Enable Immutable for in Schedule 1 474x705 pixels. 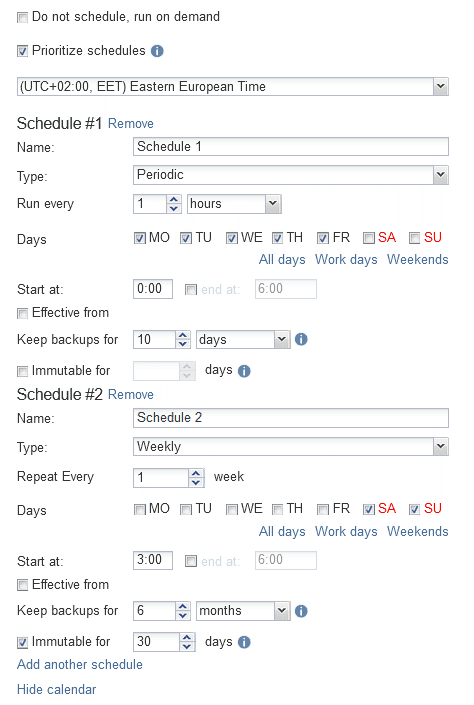pyautogui.click(x=22, y=371)
